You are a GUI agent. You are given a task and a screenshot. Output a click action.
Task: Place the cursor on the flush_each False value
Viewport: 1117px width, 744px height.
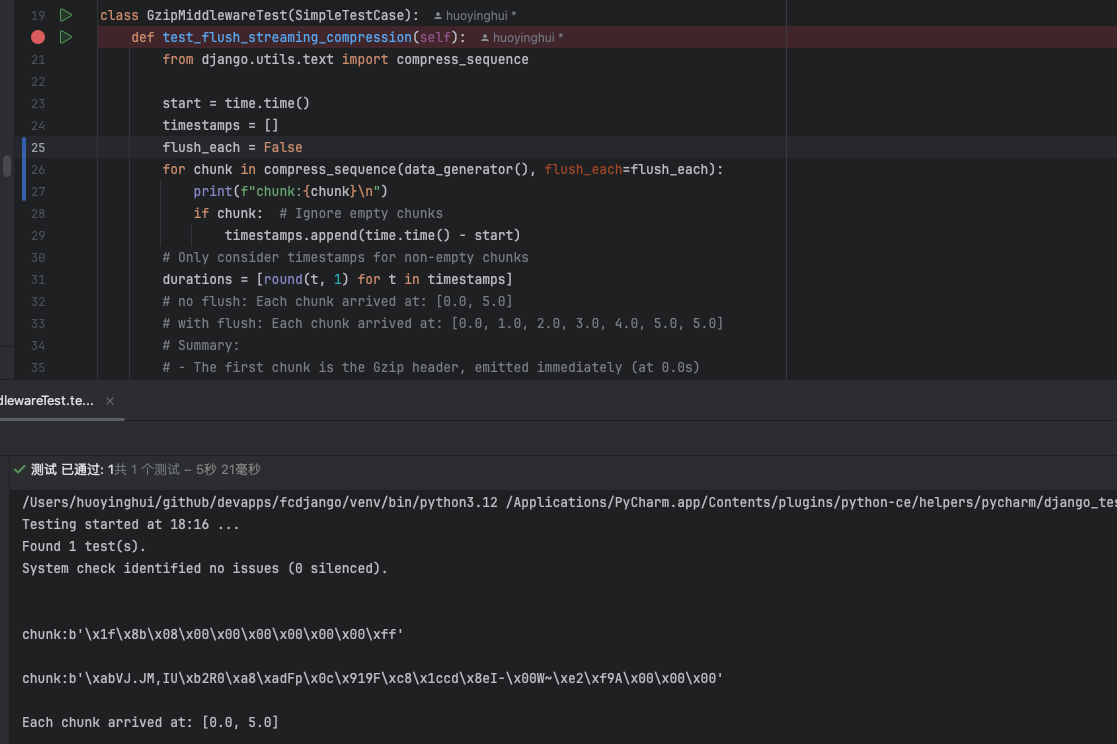pyautogui.click(x=283, y=147)
